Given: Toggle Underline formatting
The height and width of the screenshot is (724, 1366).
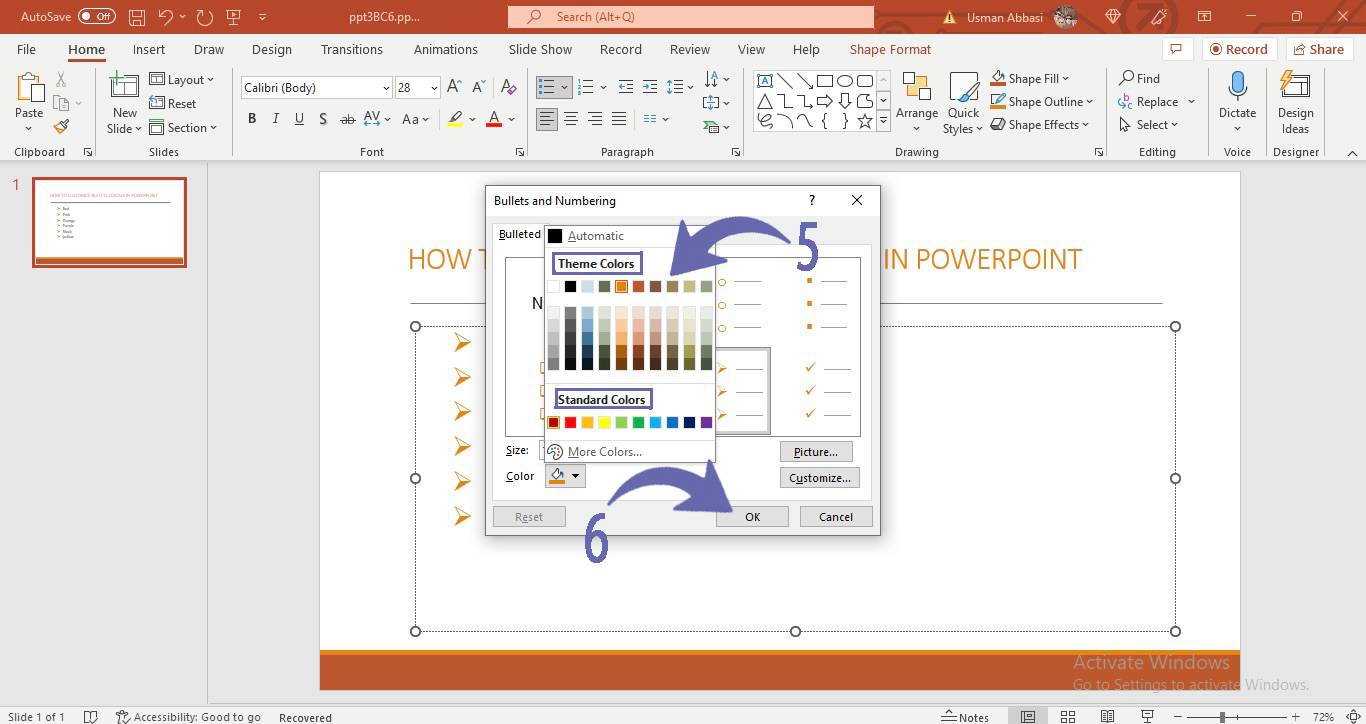Looking at the screenshot, I should point(299,119).
